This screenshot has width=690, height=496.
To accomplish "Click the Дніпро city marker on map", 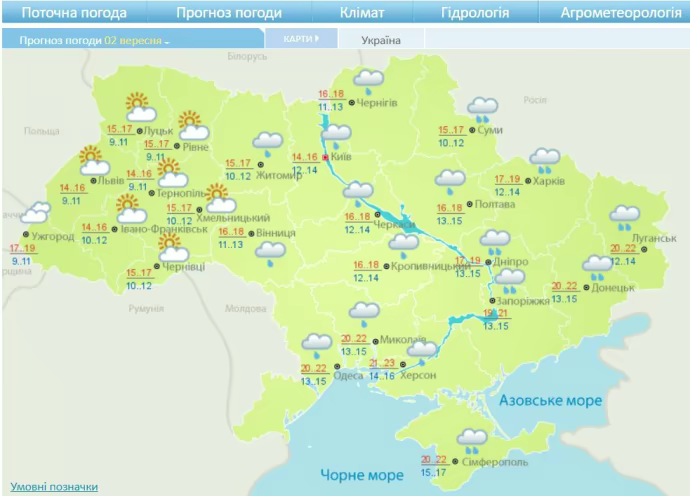I will click(x=489, y=260).
